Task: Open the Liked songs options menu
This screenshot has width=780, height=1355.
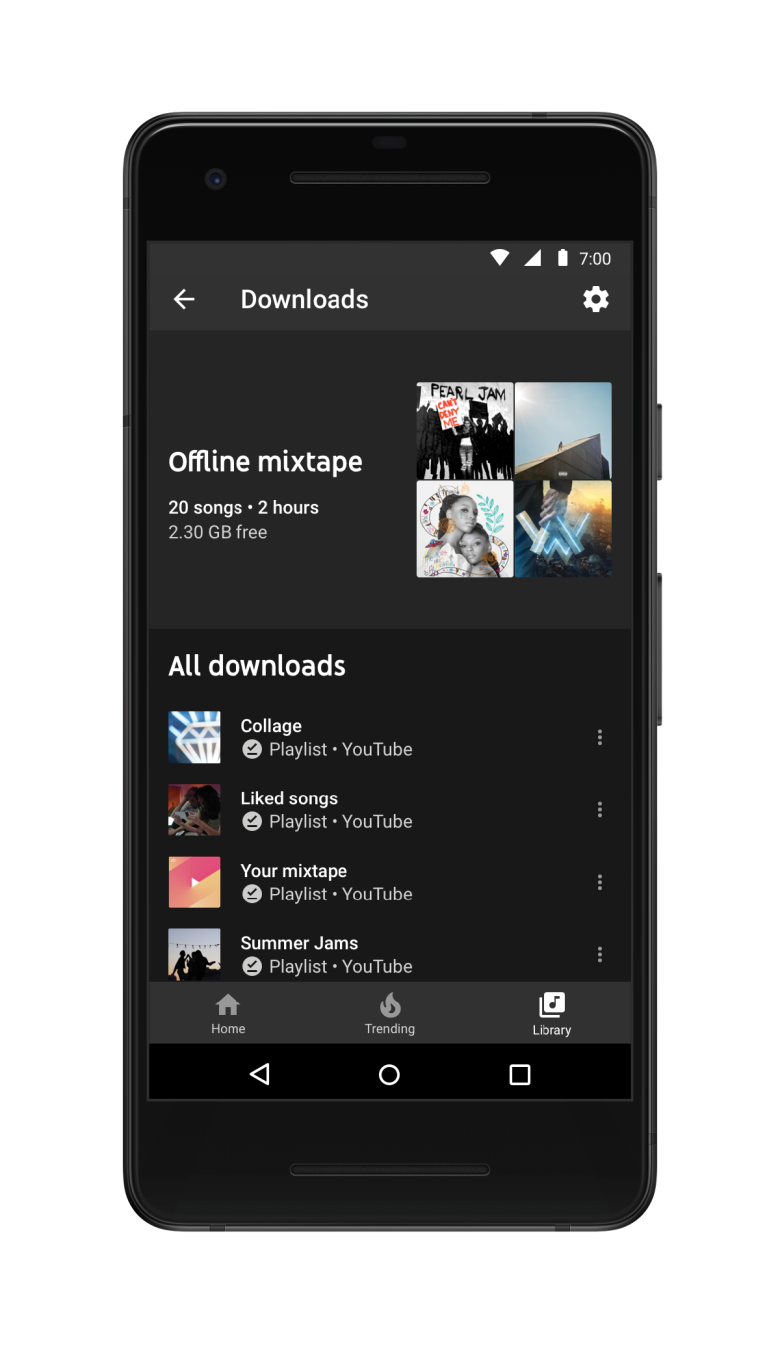Action: pos(600,809)
